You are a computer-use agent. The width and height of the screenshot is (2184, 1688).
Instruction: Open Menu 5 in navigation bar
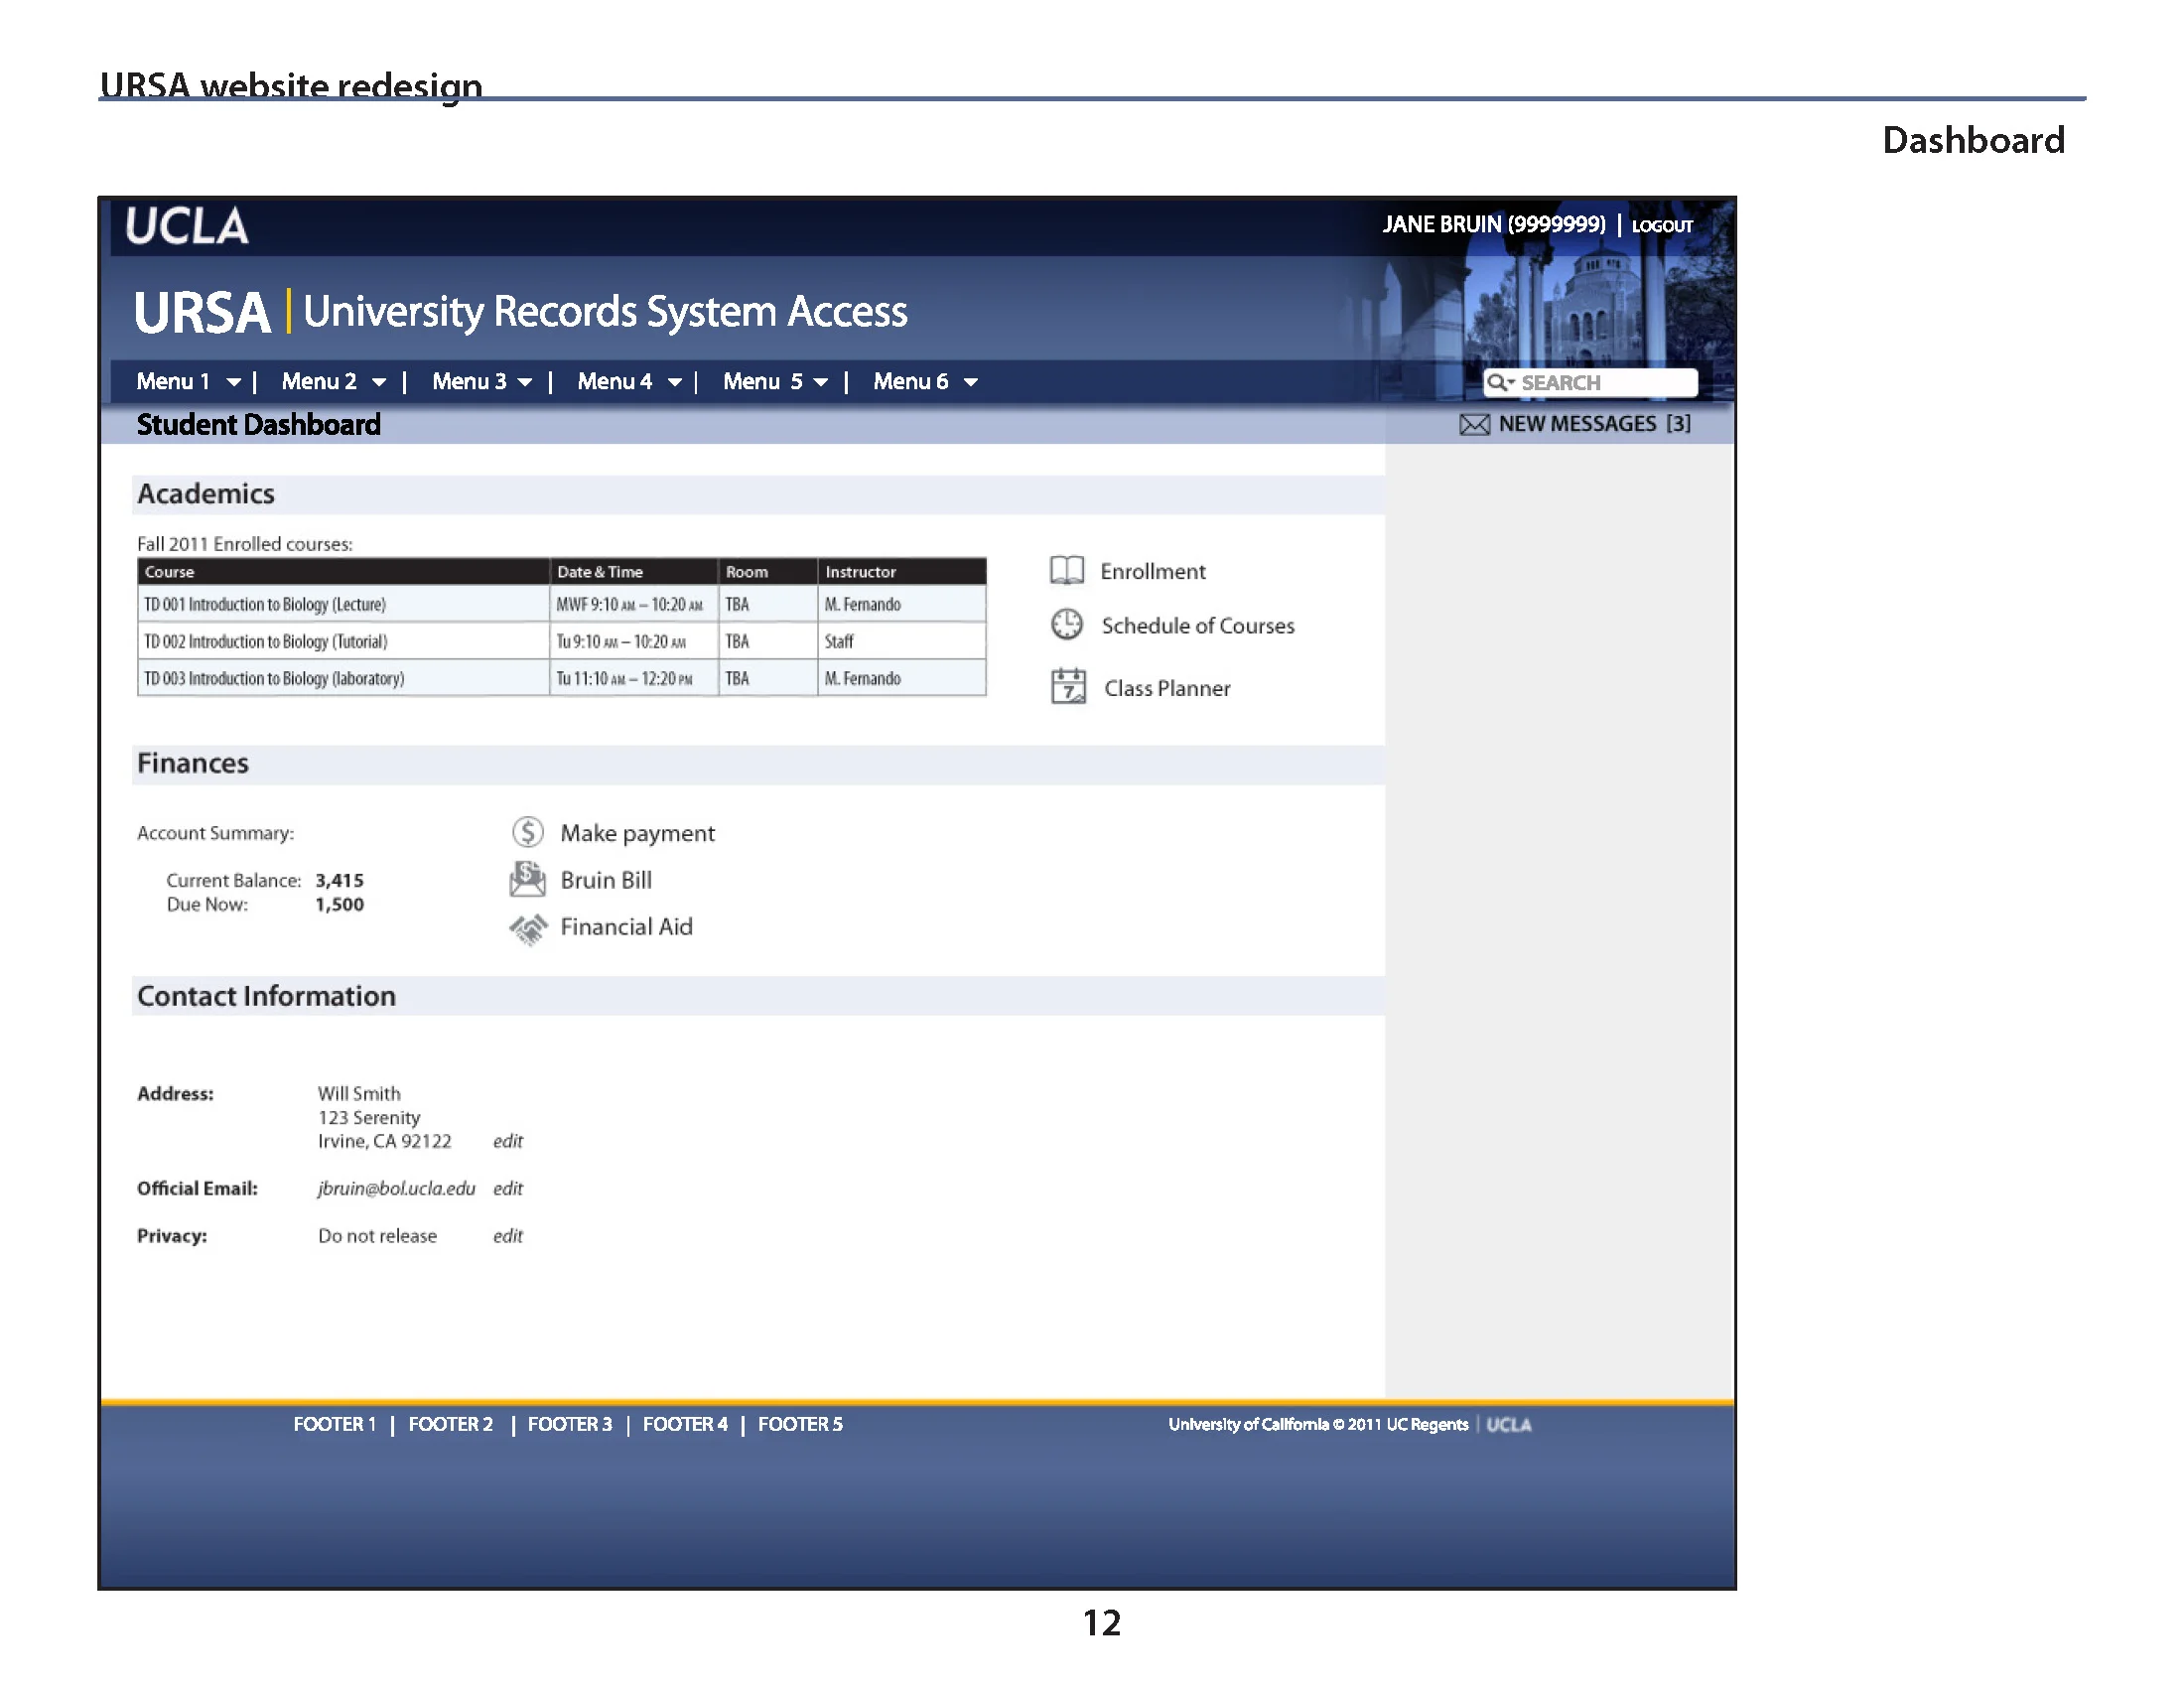(763, 381)
